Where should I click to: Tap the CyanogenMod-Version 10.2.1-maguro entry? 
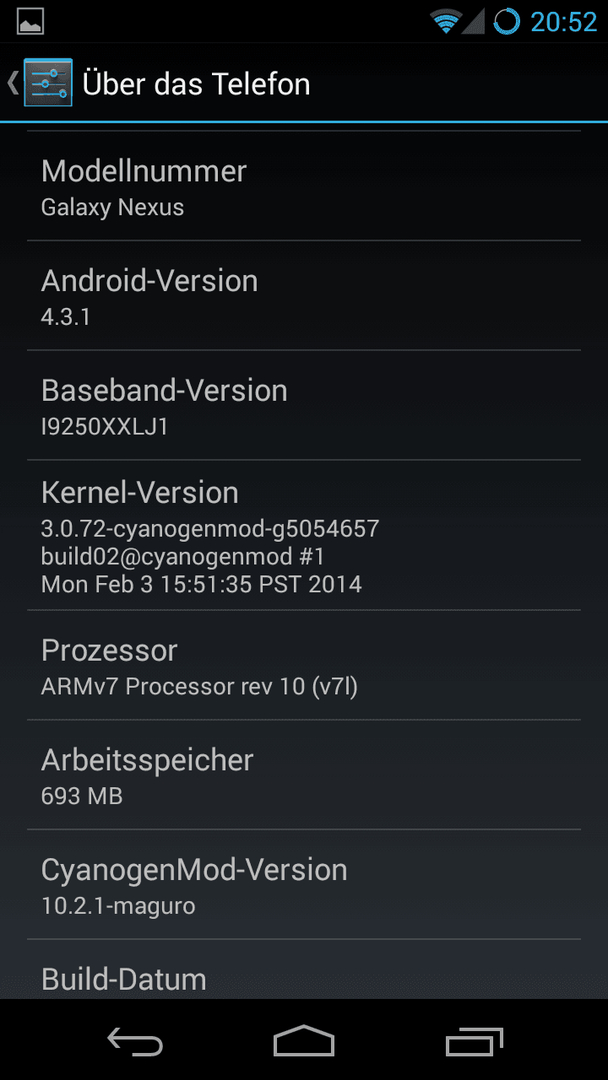pyautogui.click(x=304, y=884)
